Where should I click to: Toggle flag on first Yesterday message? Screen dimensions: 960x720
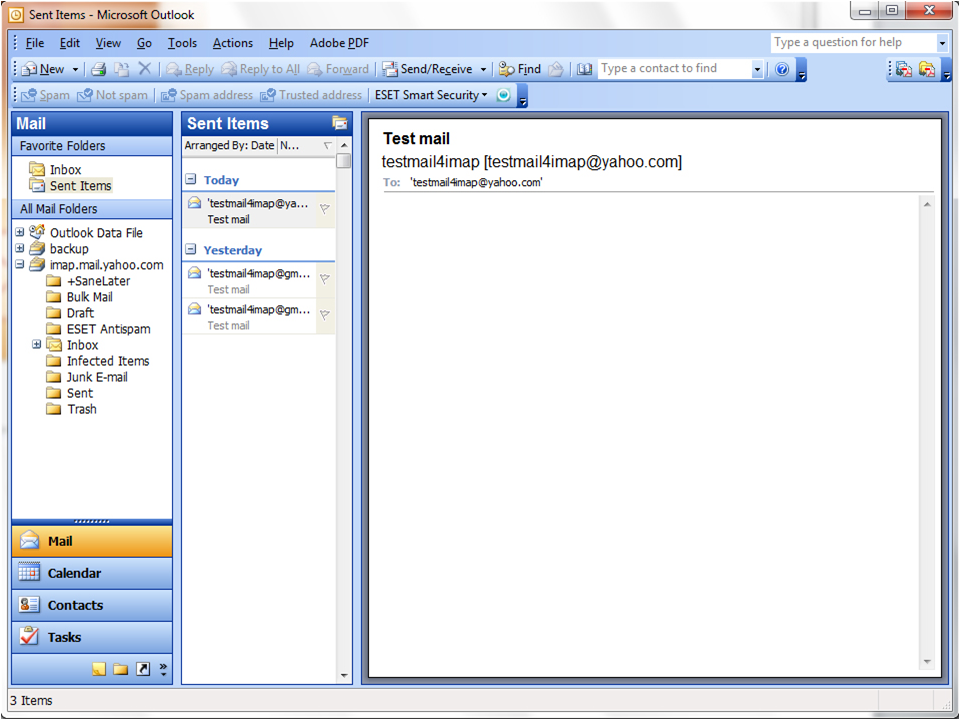pos(325,279)
